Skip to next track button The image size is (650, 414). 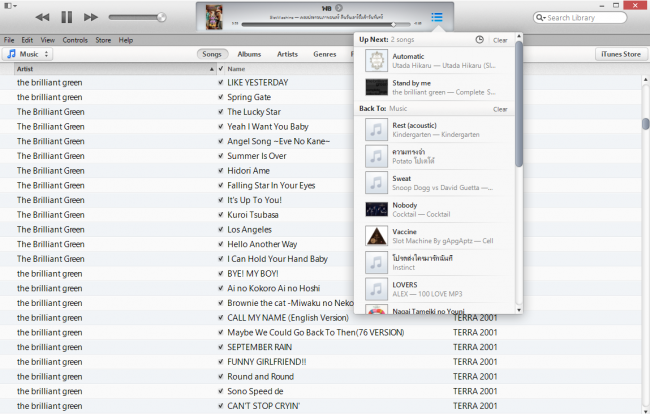pos(91,17)
